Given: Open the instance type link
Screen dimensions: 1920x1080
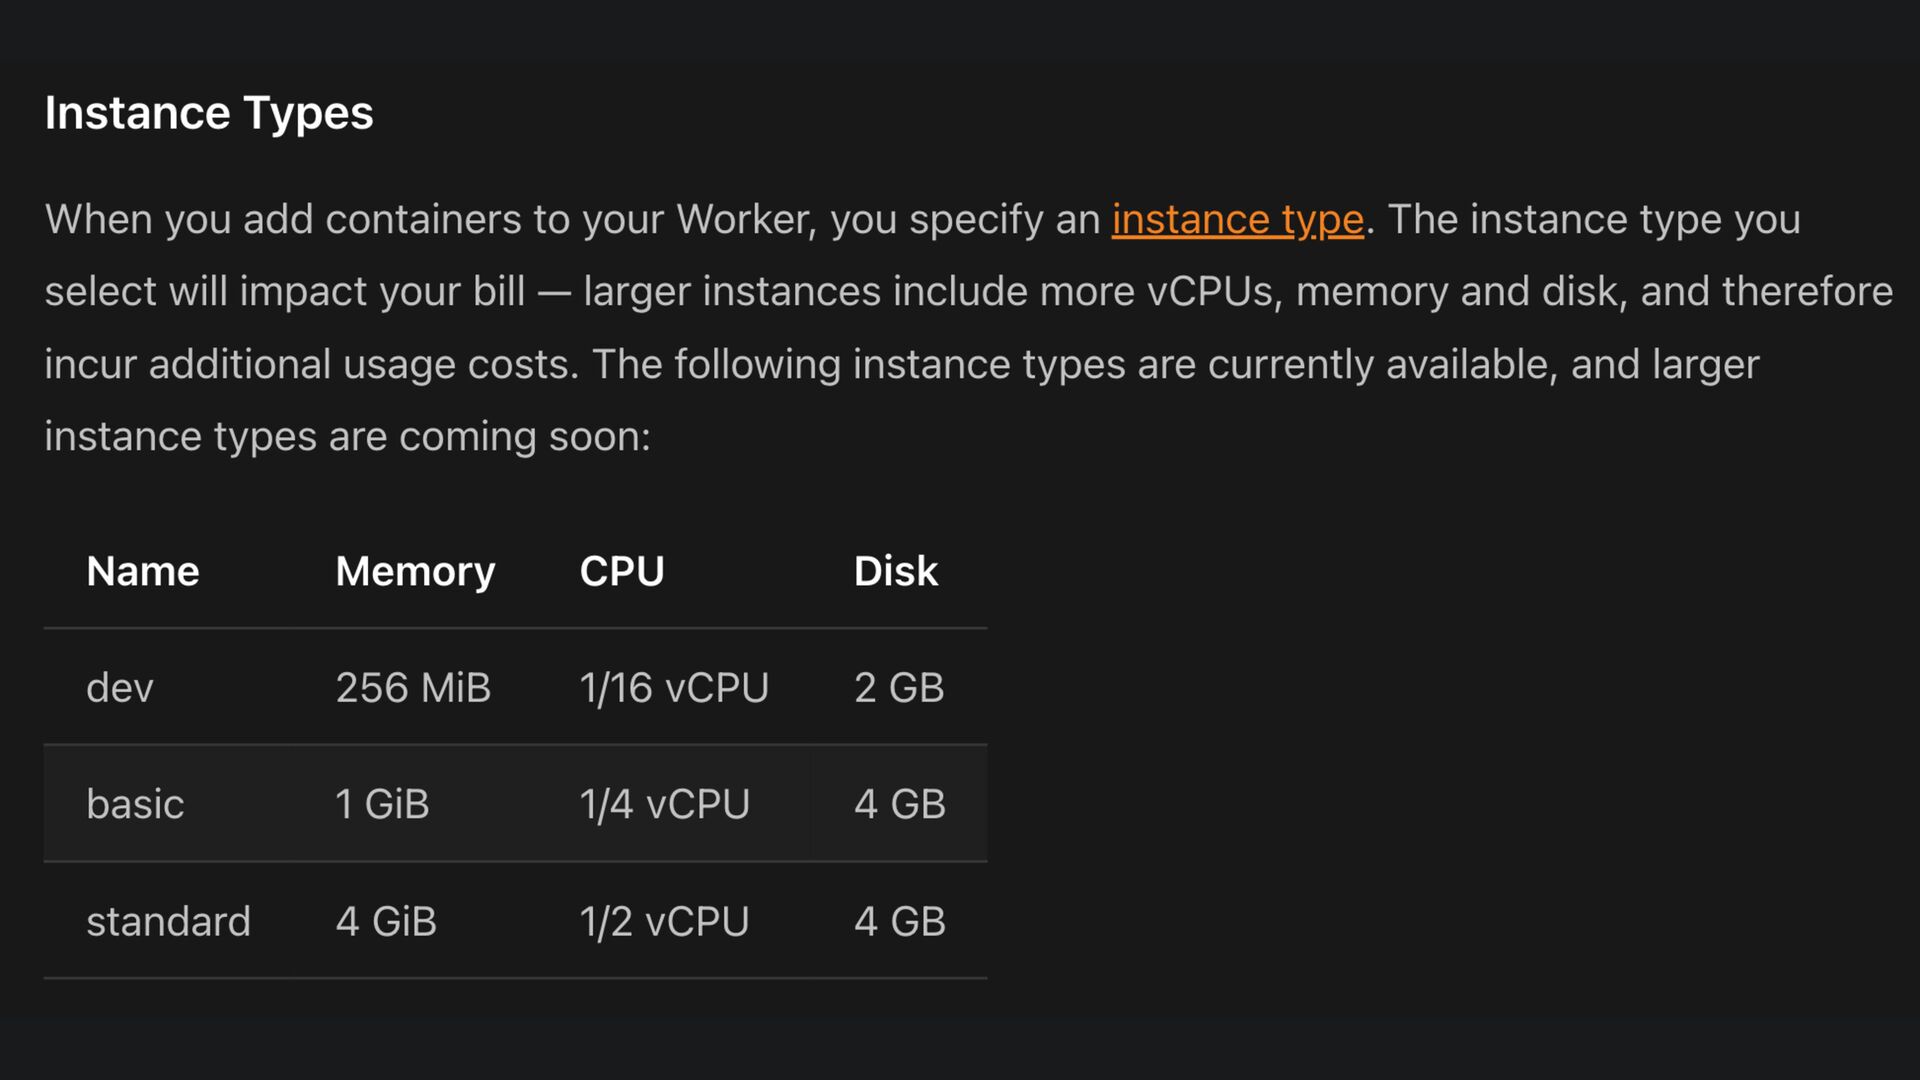Looking at the screenshot, I should tap(1238, 220).
